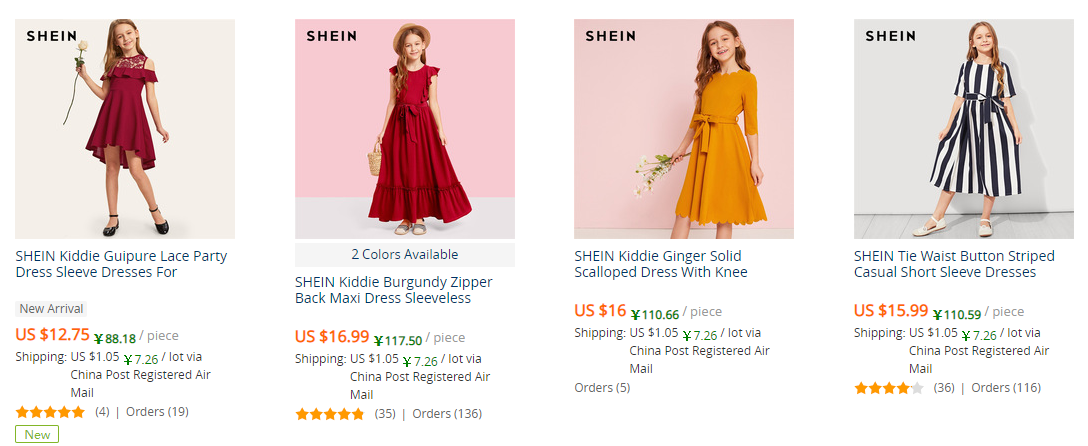1088x446 pixels.
Task: Click the SHEIN logo on the striped dress
Action: (x=890, y=36)
